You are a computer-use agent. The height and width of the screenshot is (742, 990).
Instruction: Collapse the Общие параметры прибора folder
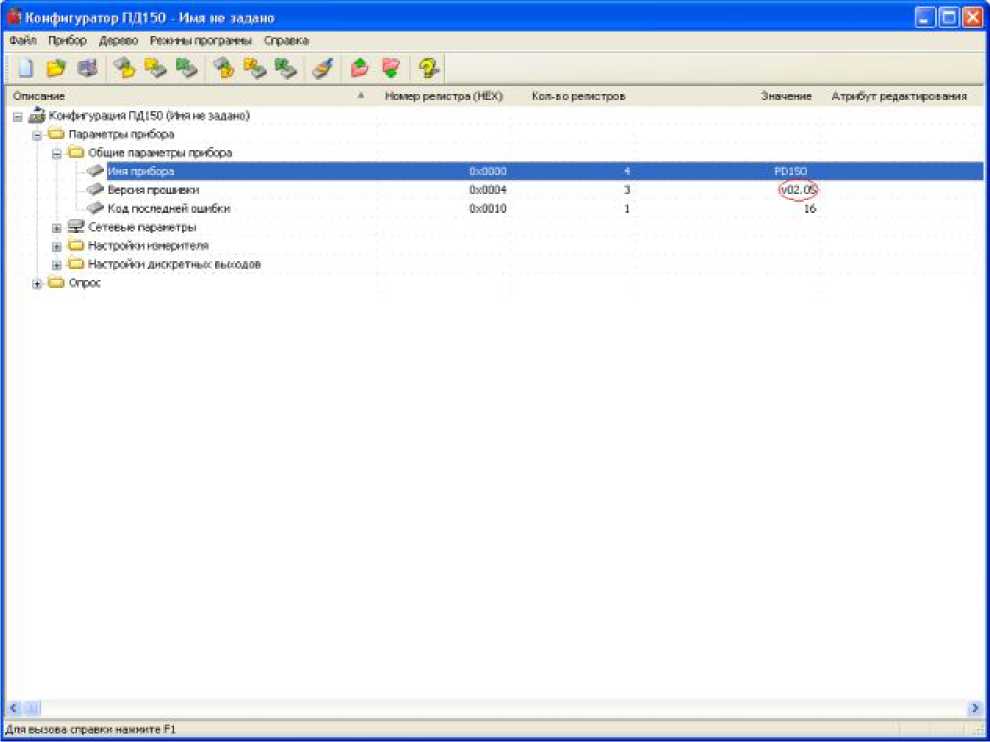pos(57,153)
